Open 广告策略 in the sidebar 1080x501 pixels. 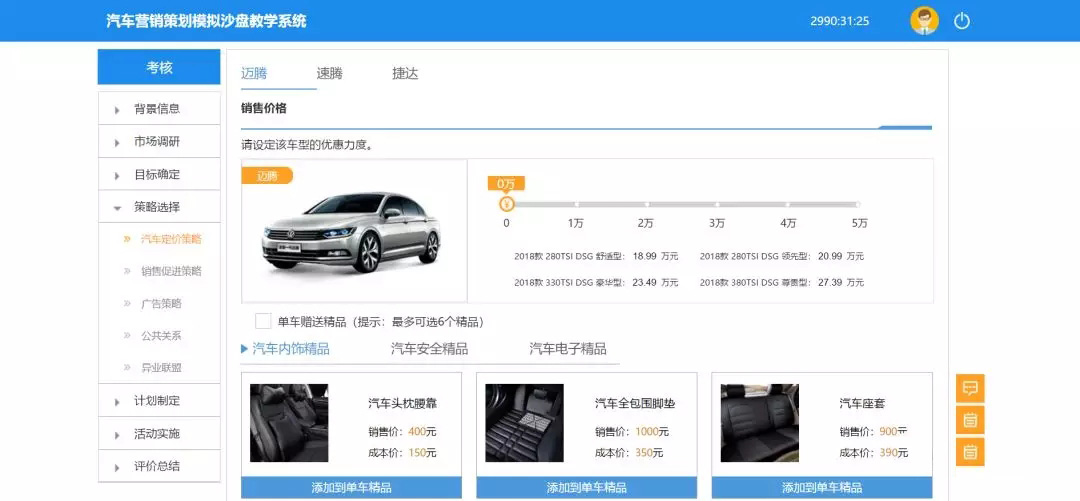[160, 303]
